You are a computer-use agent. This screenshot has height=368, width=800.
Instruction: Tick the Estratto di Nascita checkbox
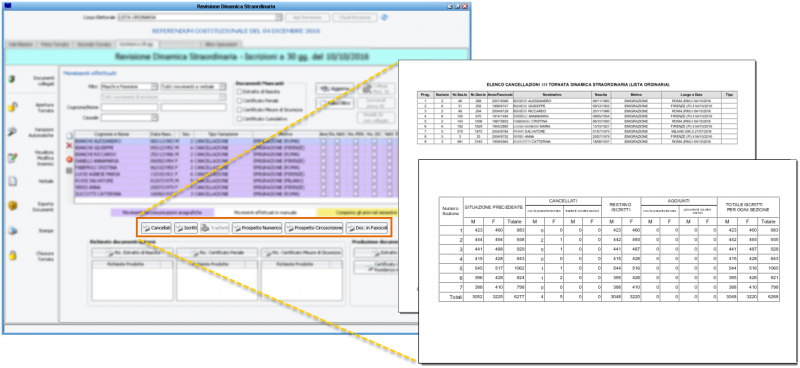coord(239,91)
